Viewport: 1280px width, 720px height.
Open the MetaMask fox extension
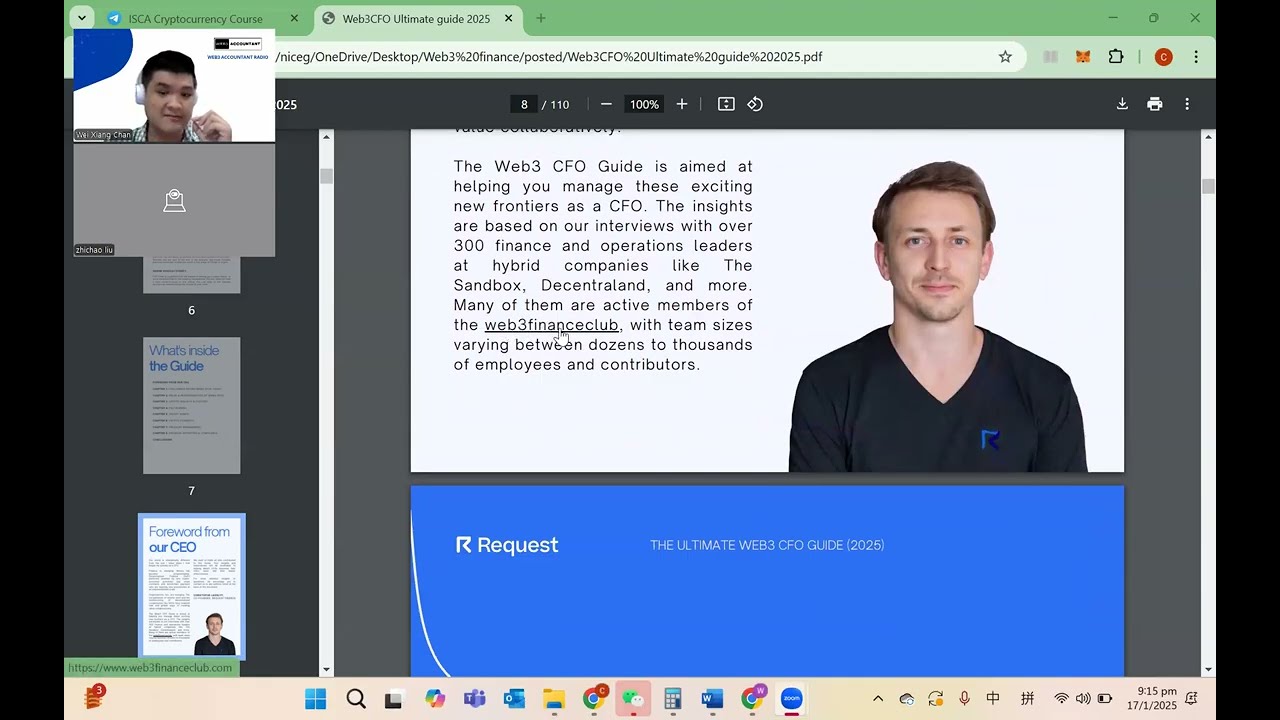tap(1083, 57)
